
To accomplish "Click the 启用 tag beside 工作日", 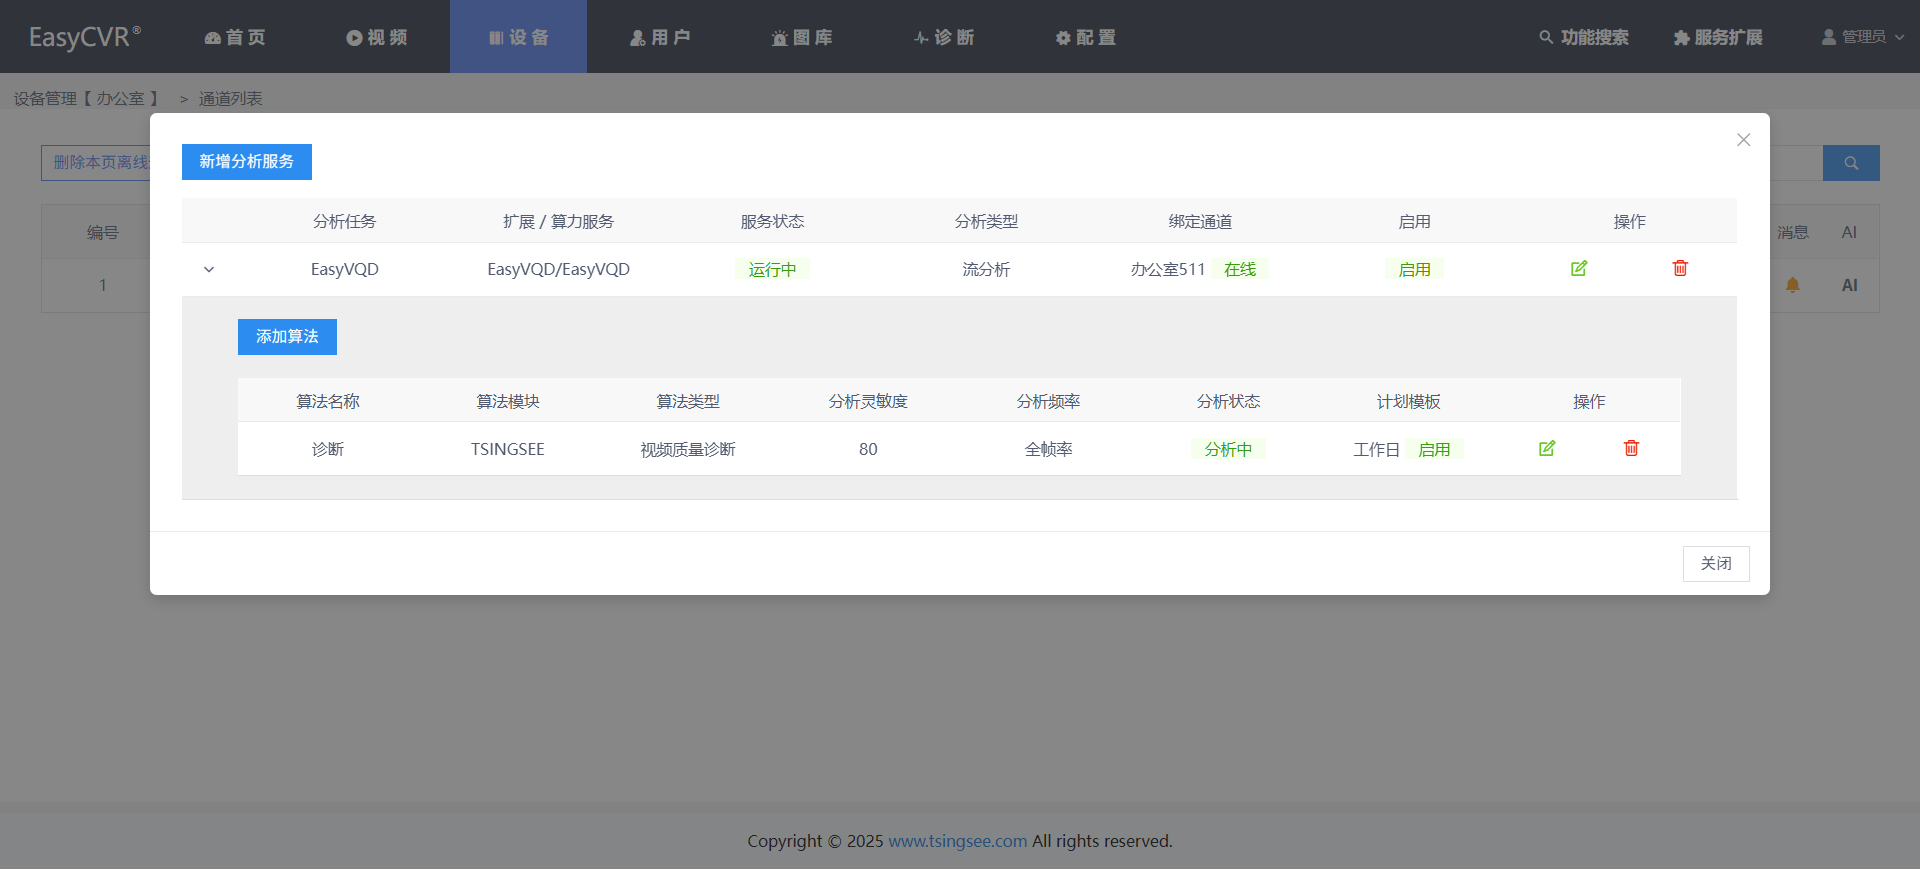I will 1434,449.
